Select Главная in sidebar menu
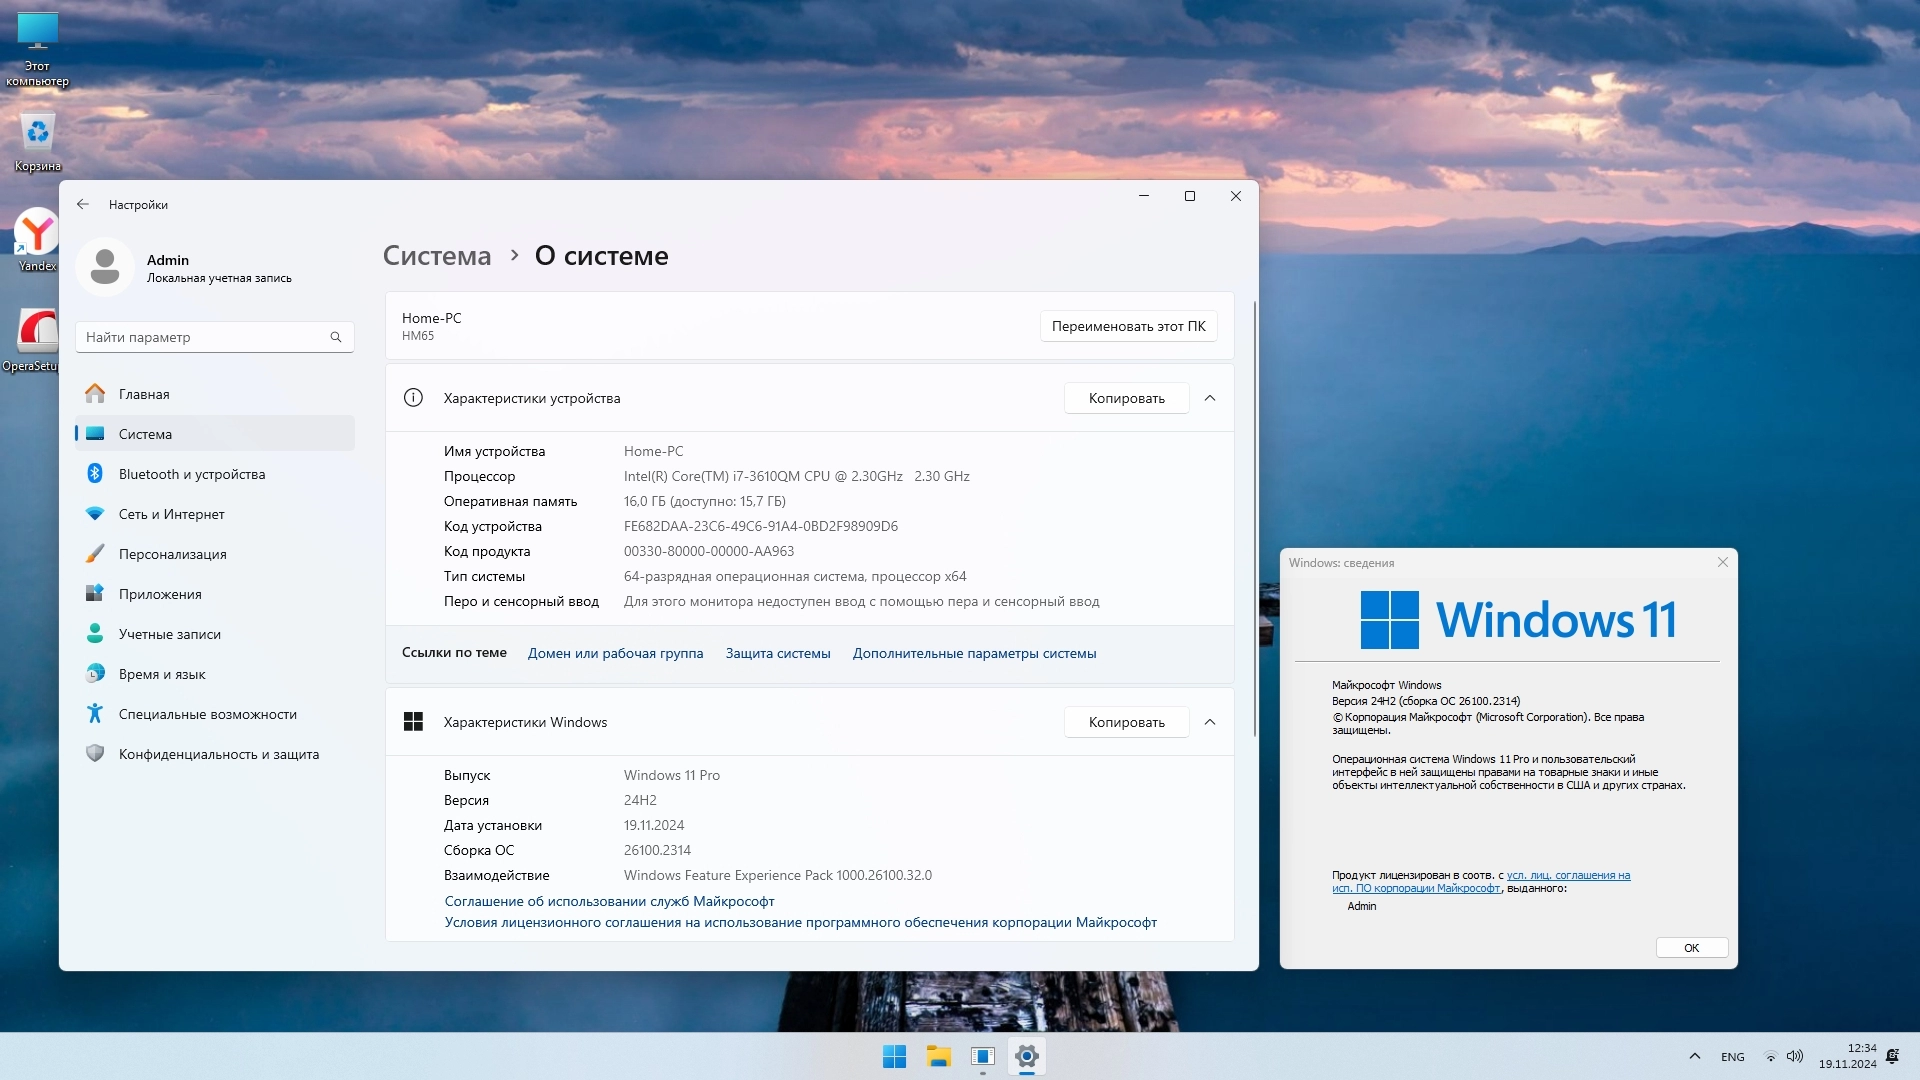 [144, 394]
